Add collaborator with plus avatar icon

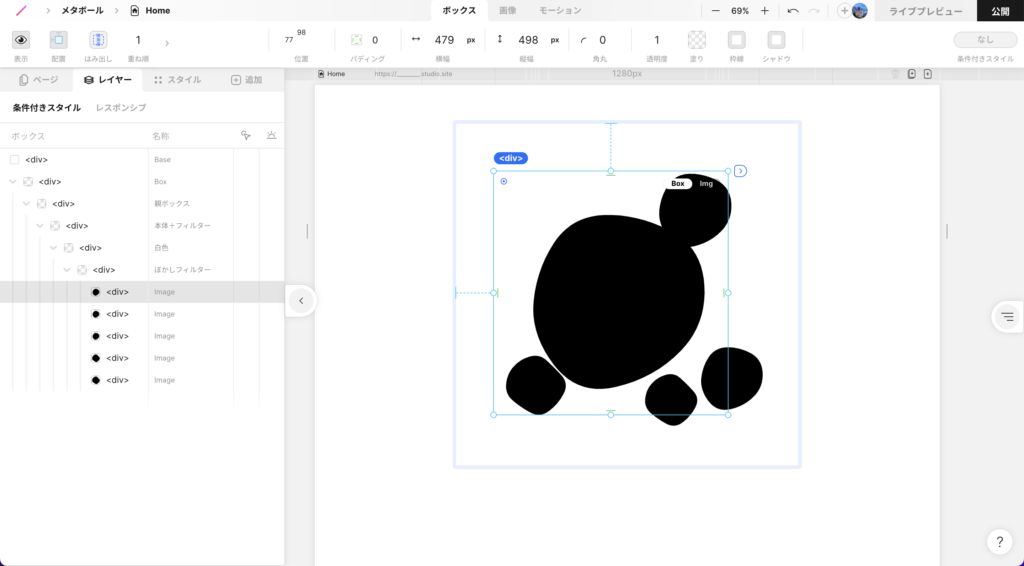point(844,11)
